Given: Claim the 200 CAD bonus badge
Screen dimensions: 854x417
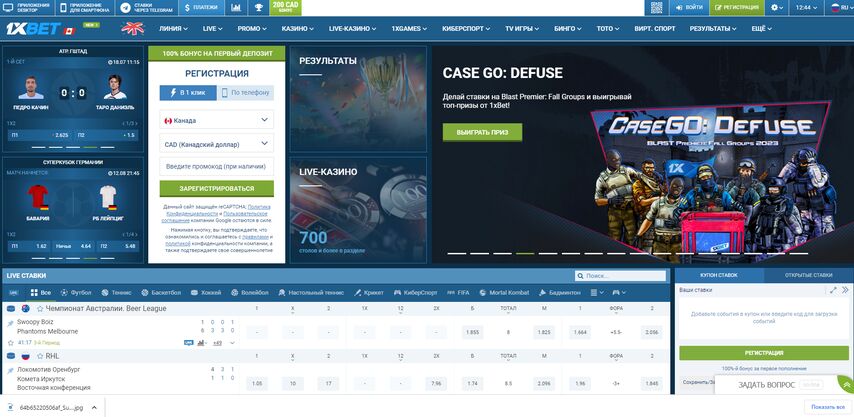Looking at the screenshot, I should click(x=285, y=8).
